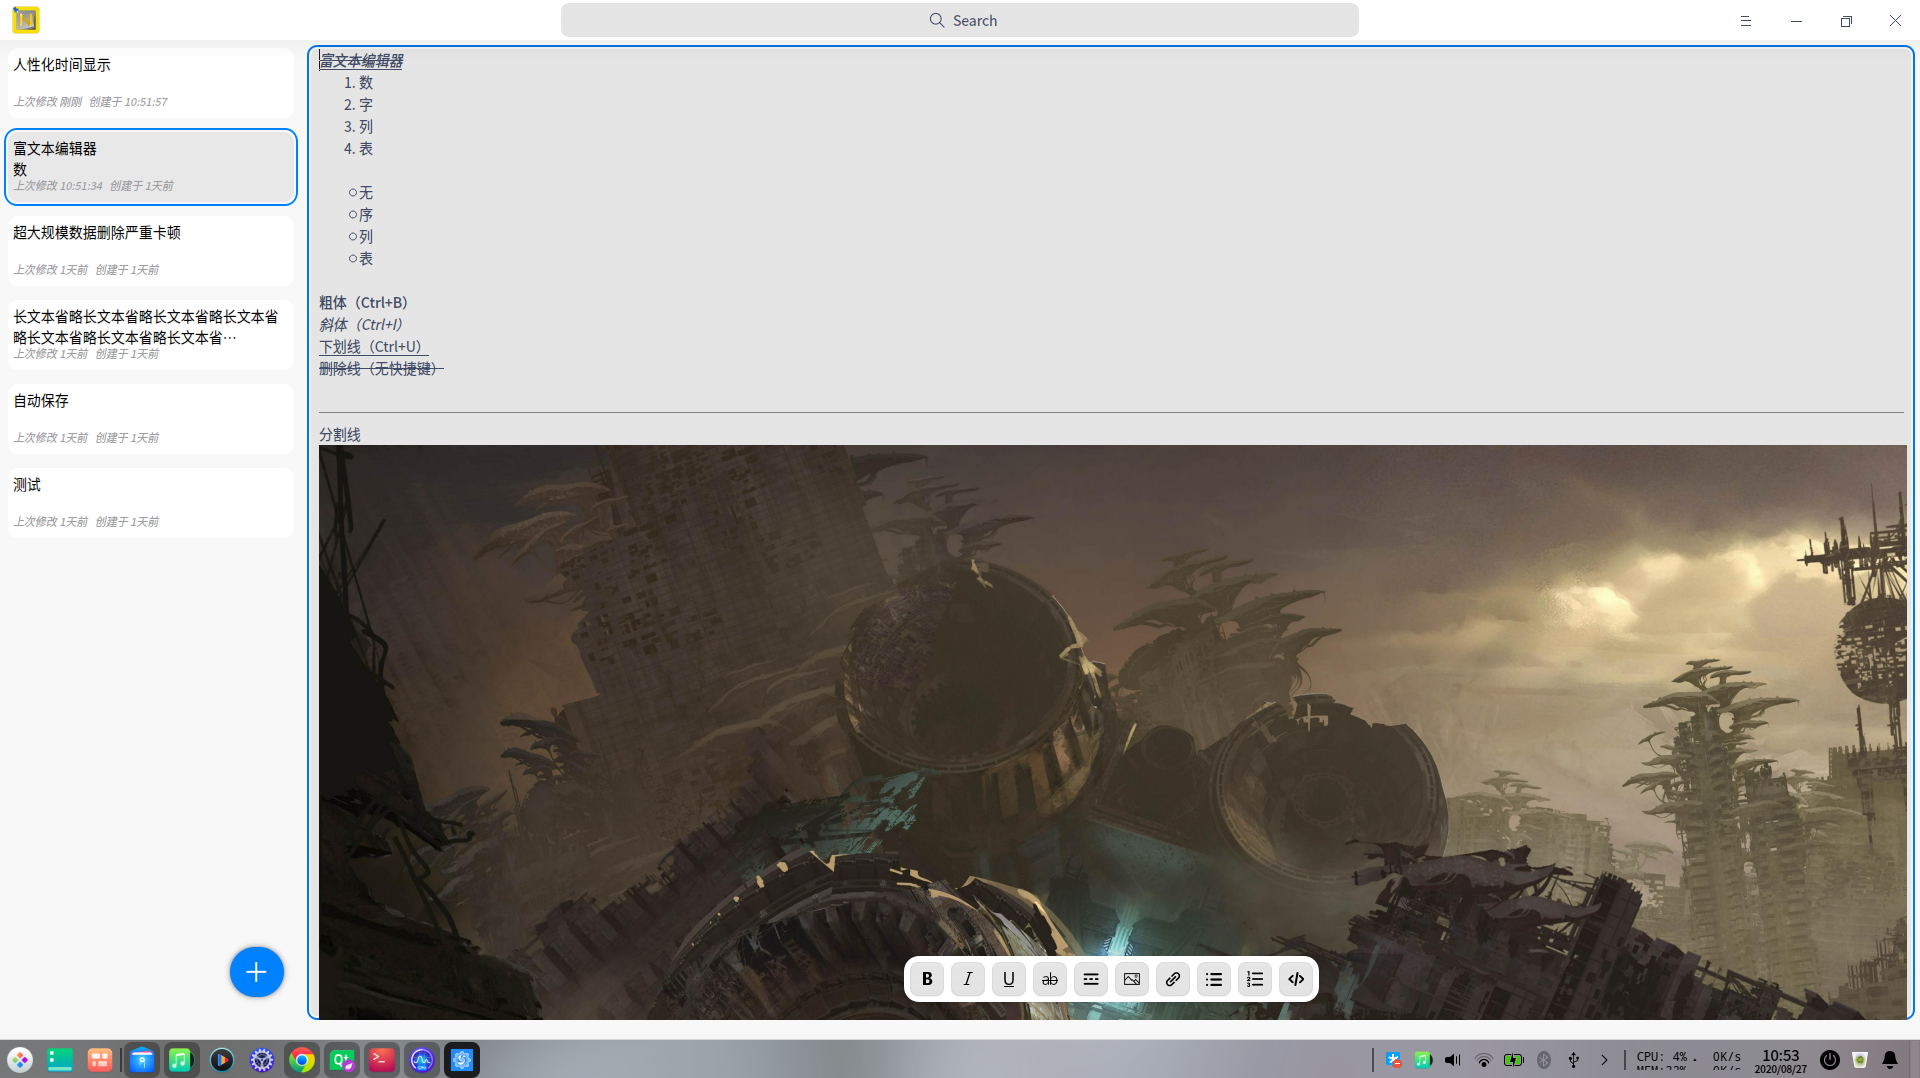
Task: Open music player in dock
Action: tap(181, 1060)
